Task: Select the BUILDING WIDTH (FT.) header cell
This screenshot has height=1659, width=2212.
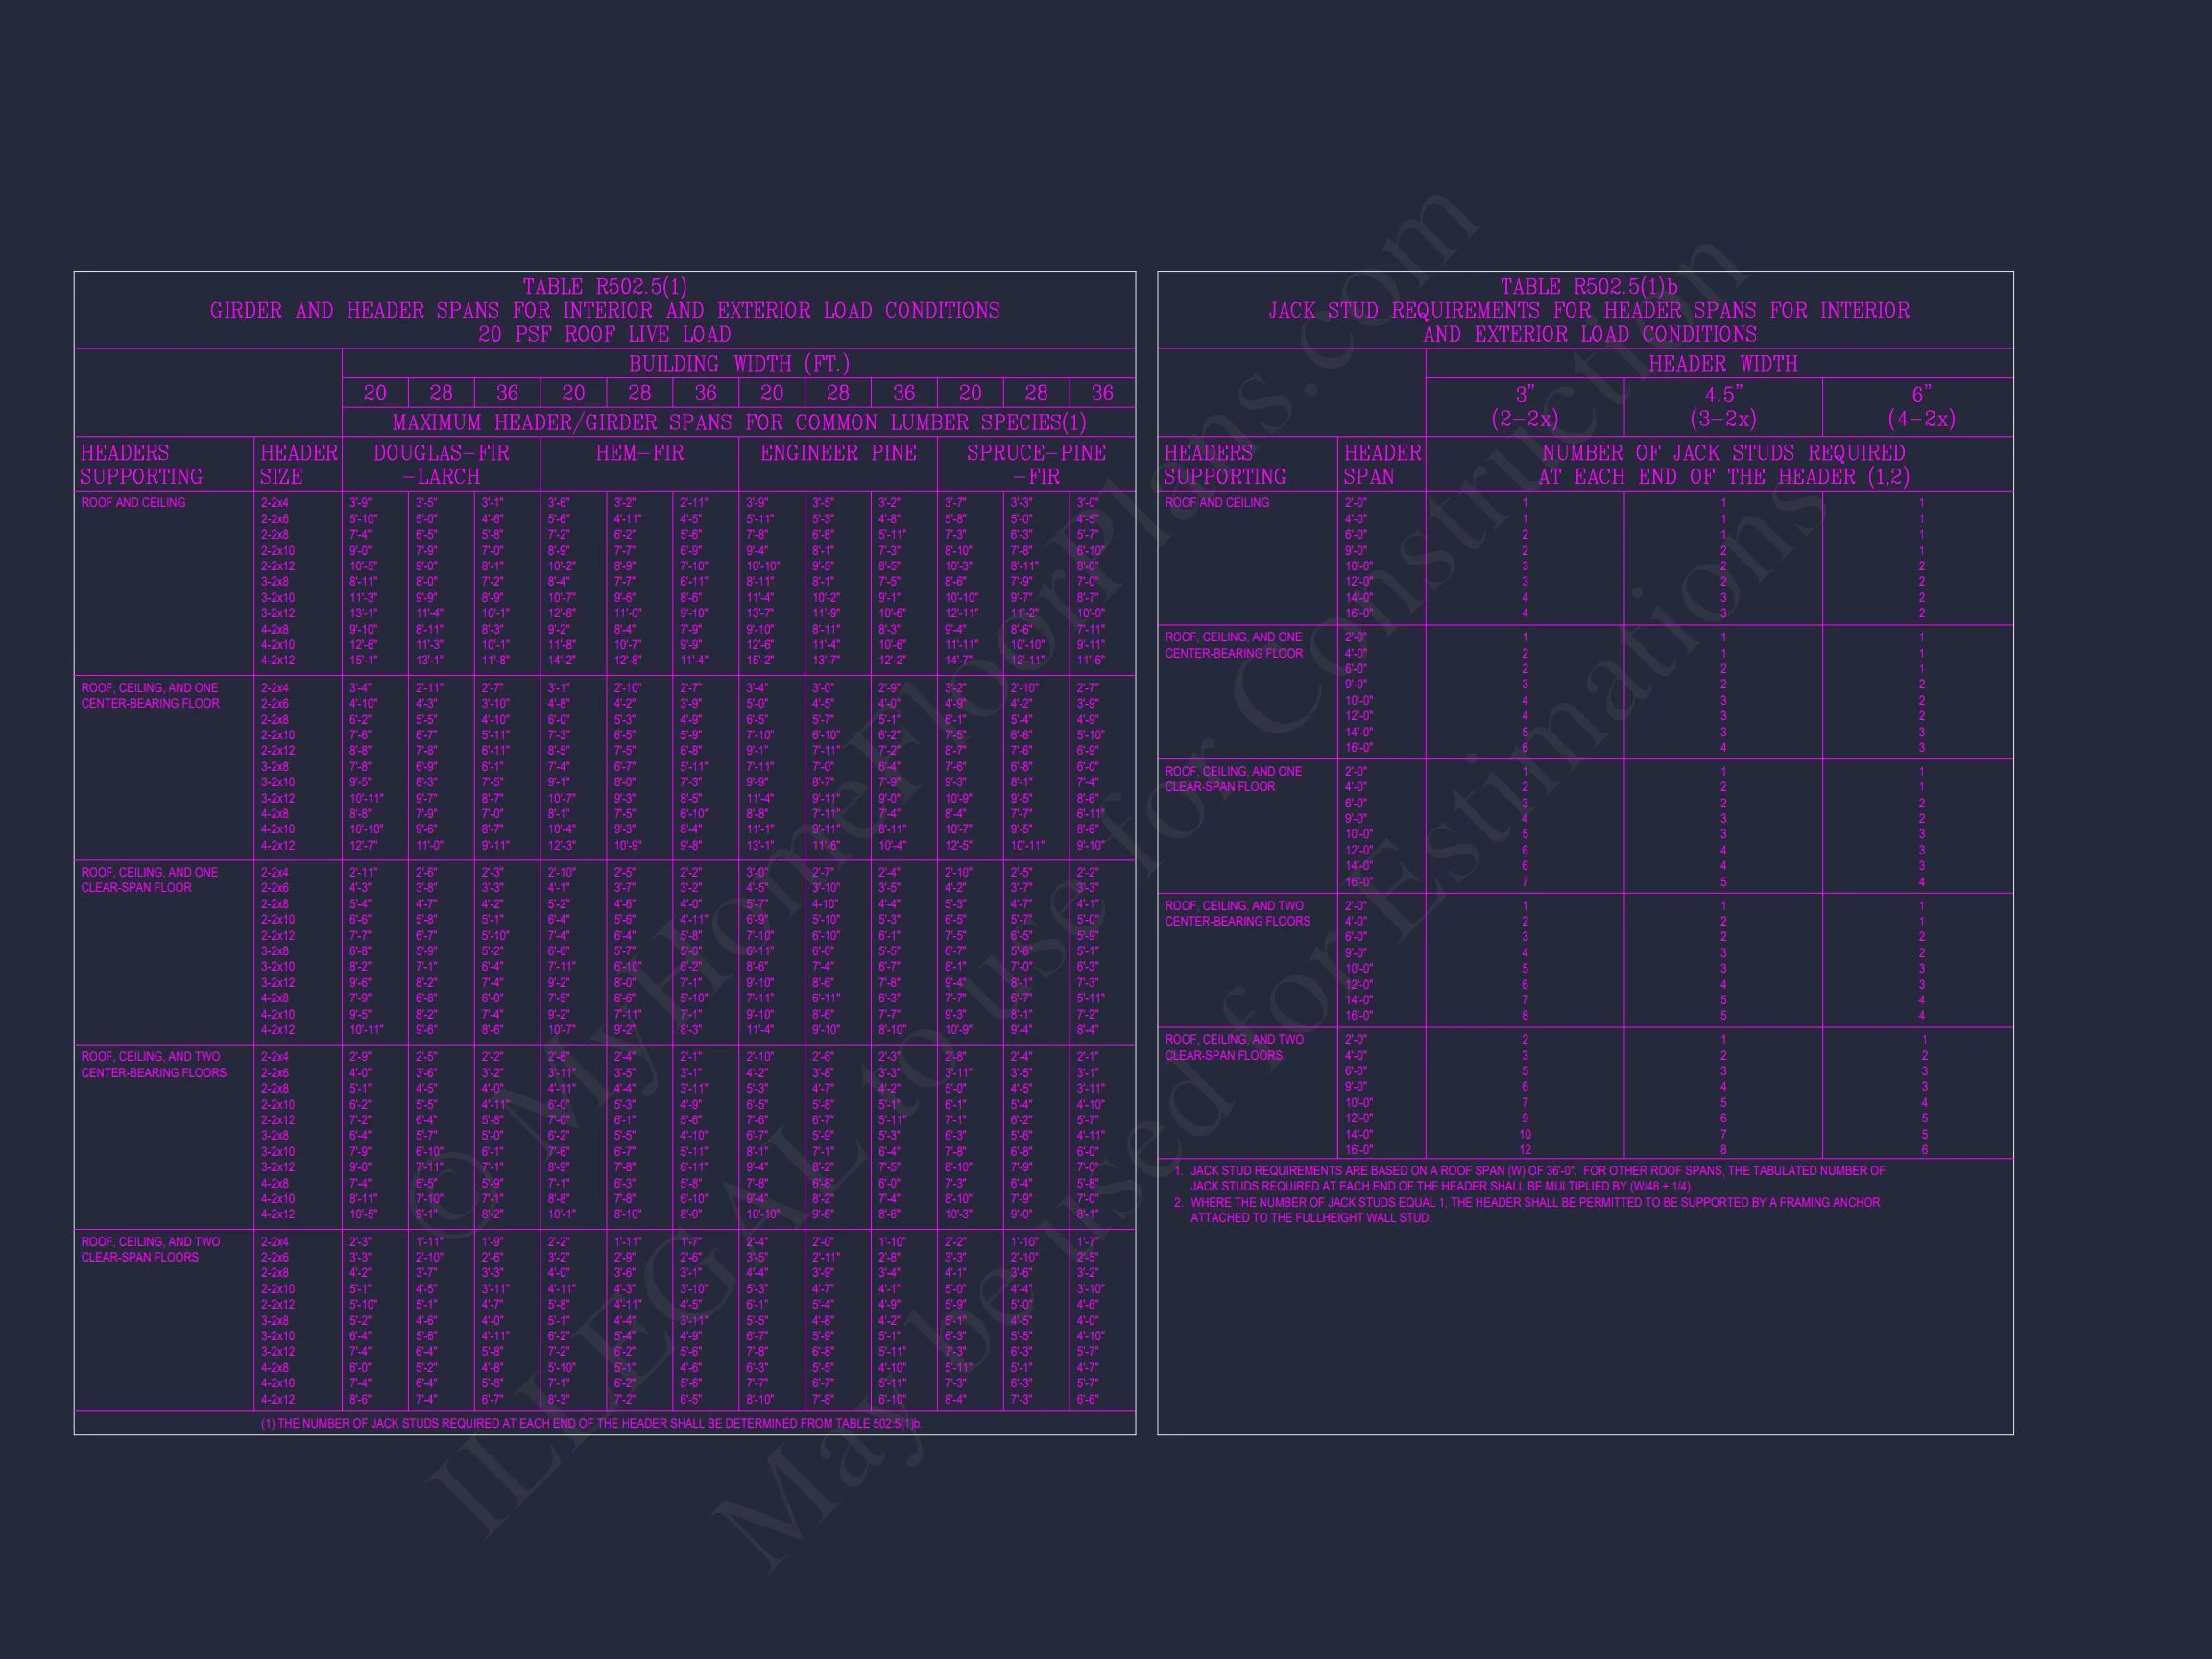Action: (738, 363)
